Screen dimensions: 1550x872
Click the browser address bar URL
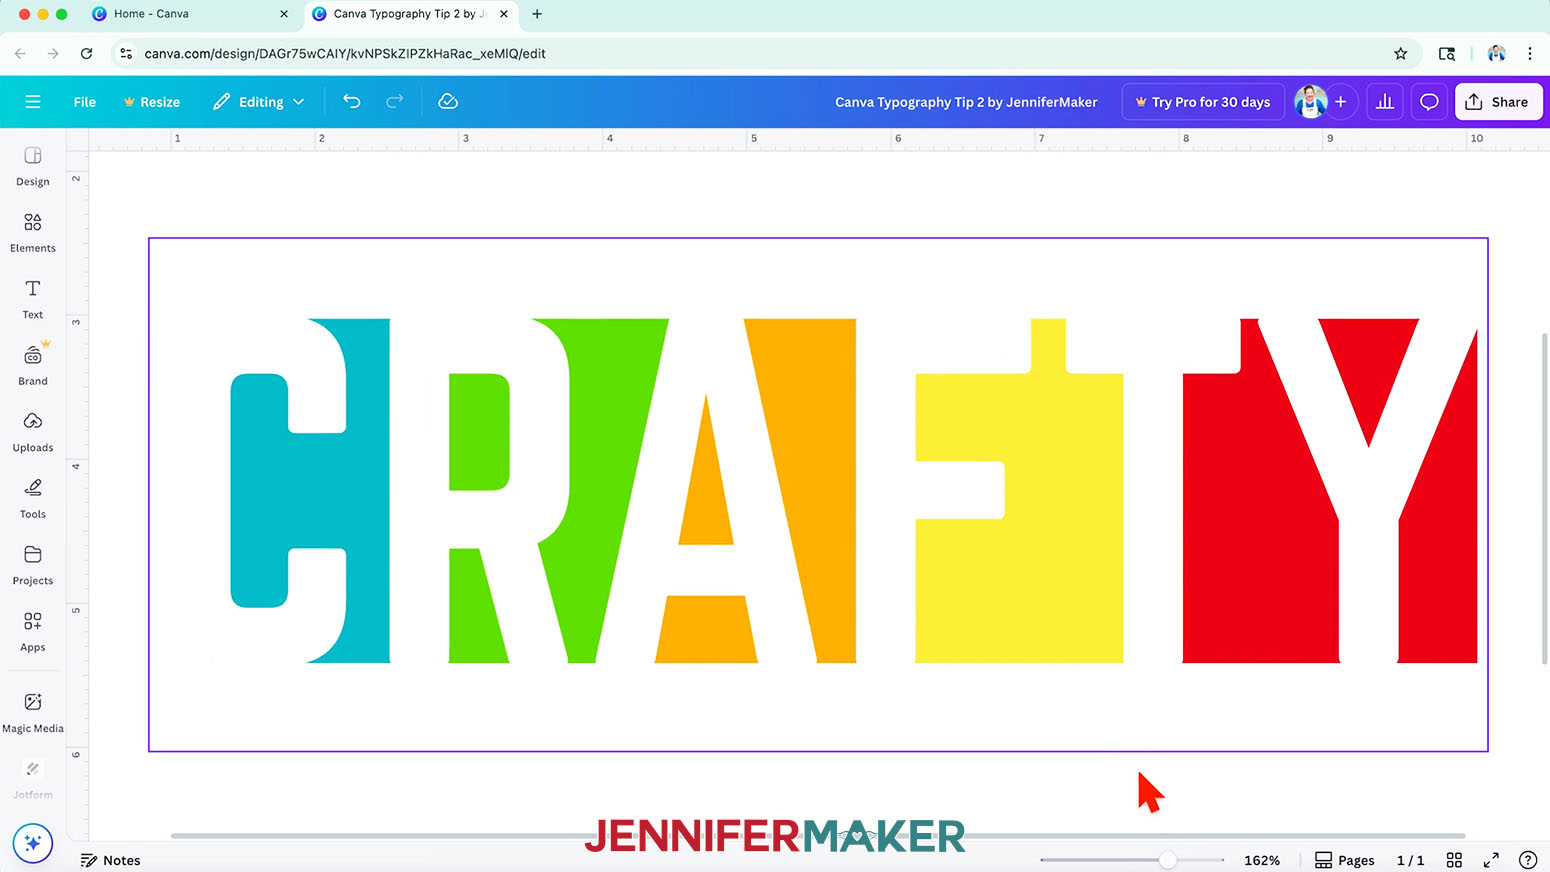pos(345,54)
